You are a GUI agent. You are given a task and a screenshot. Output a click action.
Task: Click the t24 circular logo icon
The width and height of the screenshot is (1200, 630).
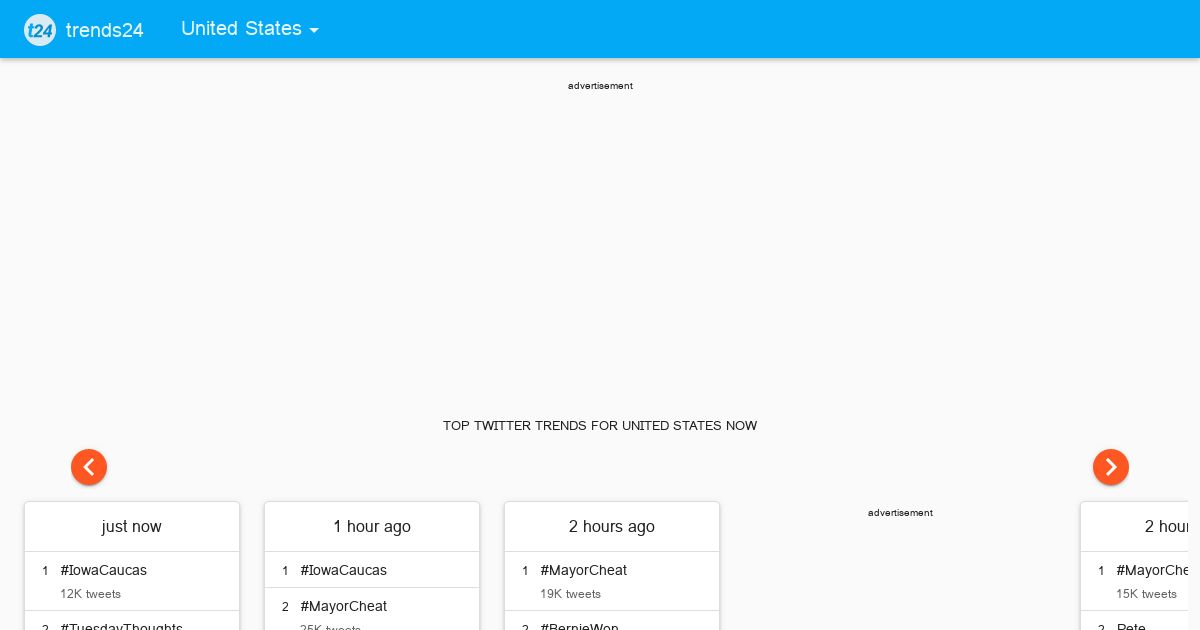click(40, 29)
